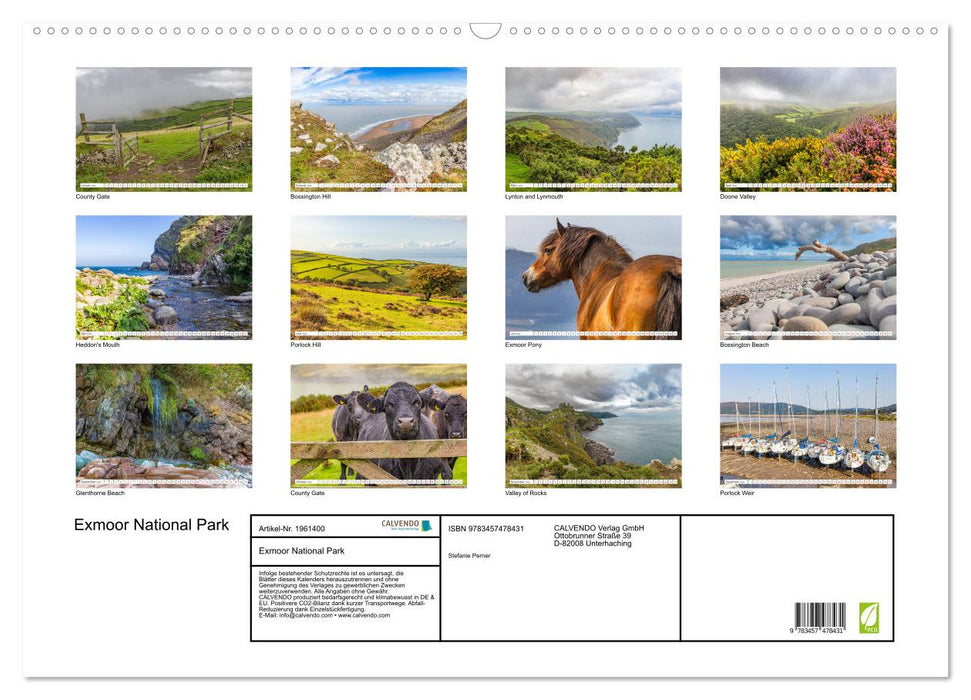This screenshot has height=700, width=971.
Task: Select the Valley of Rocks coastal photo
Action: tap(592, 425)
